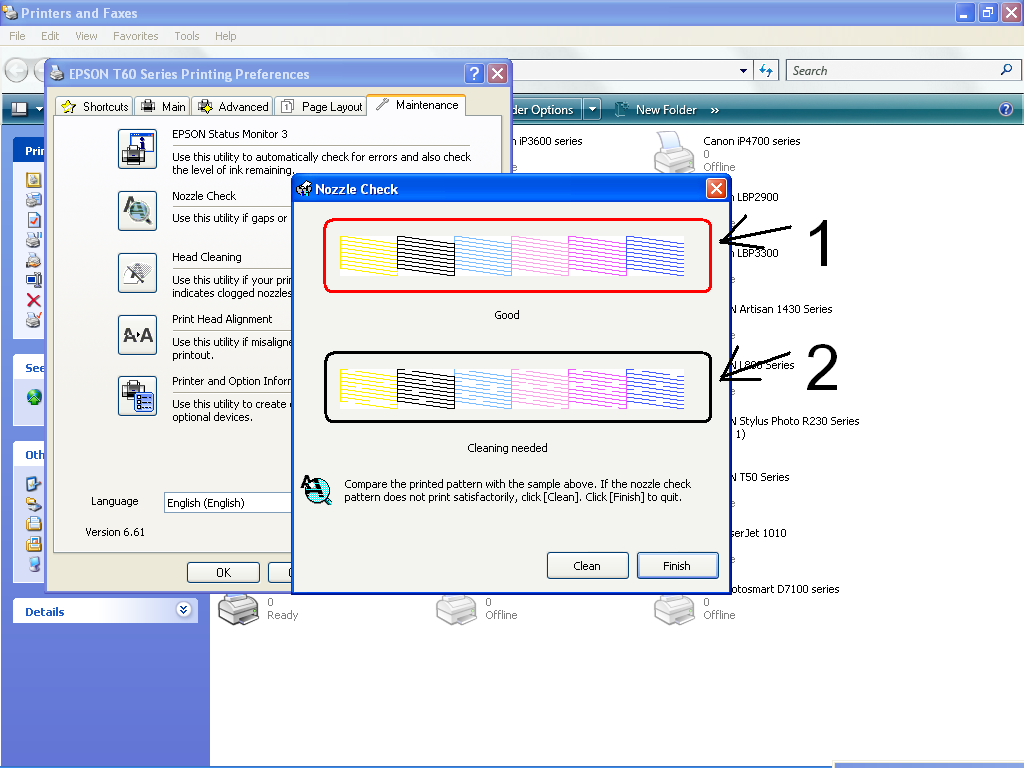Click the Clean button in Nozzle Check
This screenshot has width=1024, height=768.
[587, 566]
